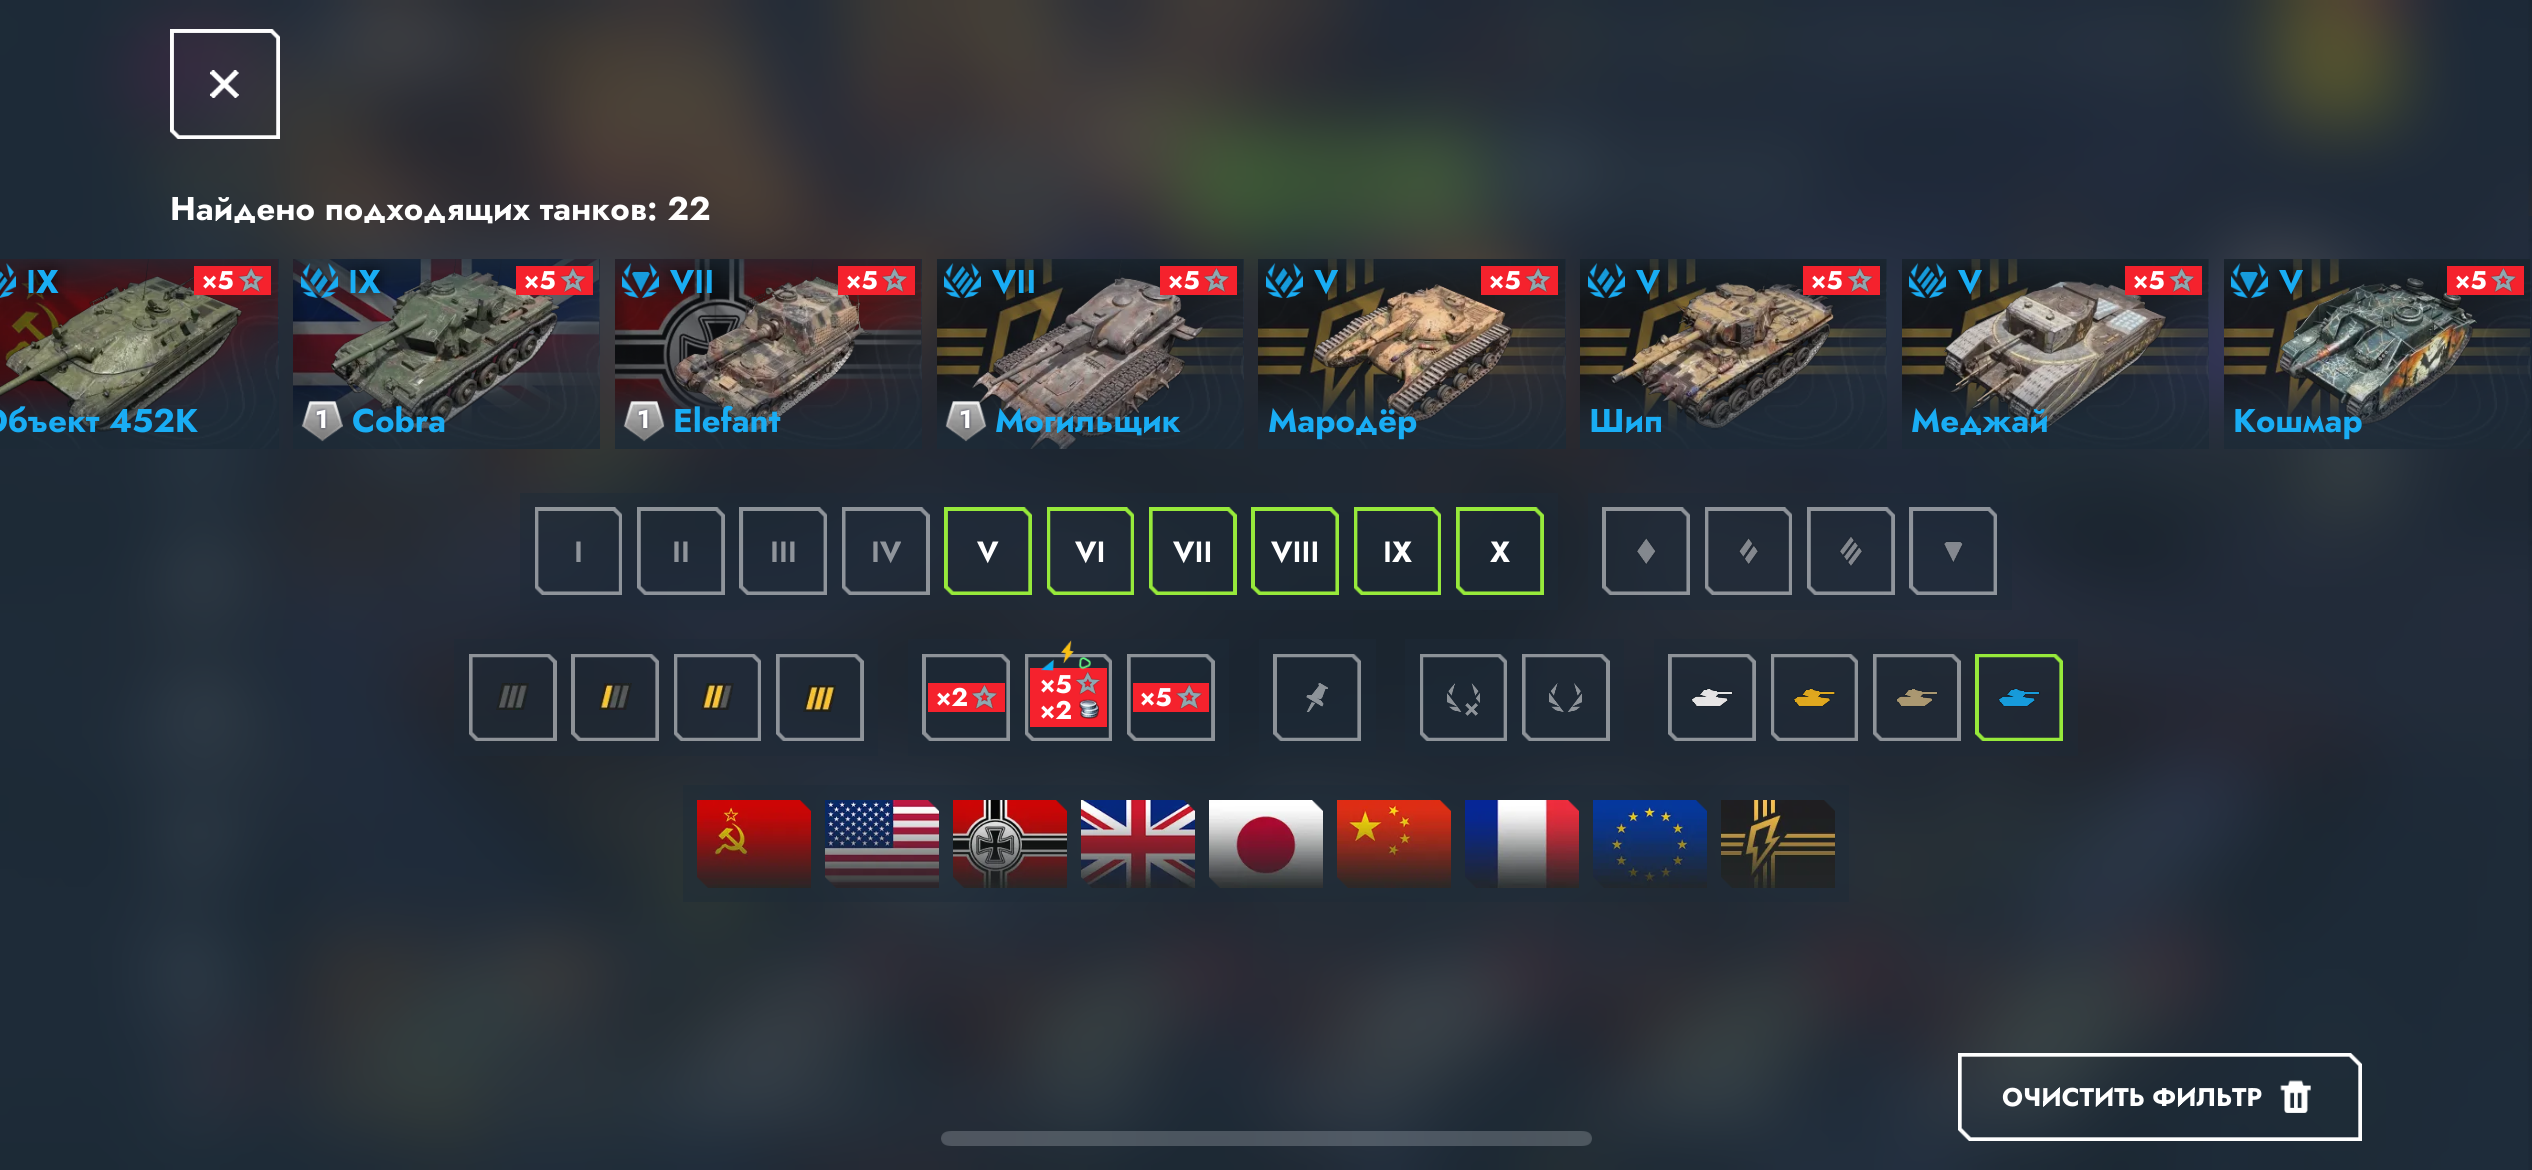
Task: Toggle tier X filter off
Action: click(1499, 551)
